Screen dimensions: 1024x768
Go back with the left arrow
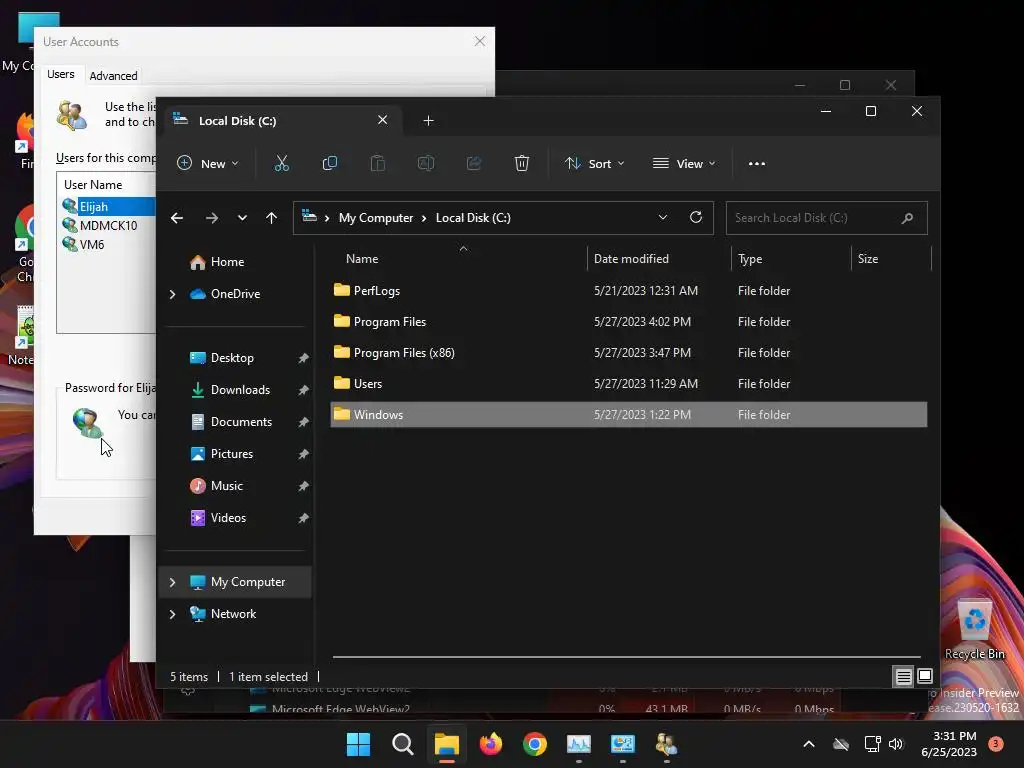pos(177,218)
